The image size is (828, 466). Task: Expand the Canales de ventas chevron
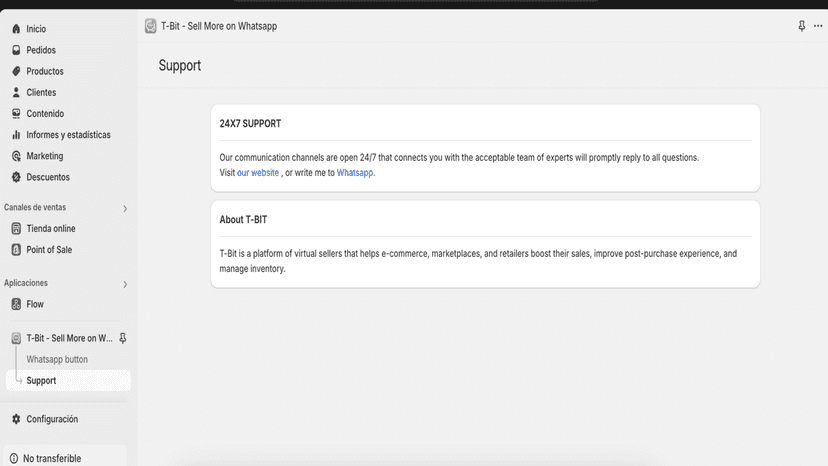coord(125,209)
